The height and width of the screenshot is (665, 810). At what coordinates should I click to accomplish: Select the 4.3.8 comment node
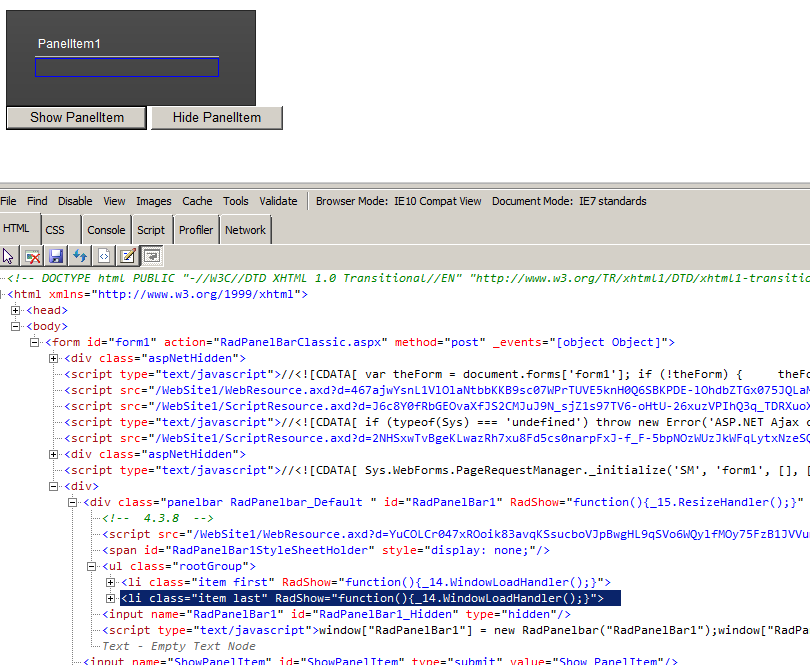coord(158,519)
